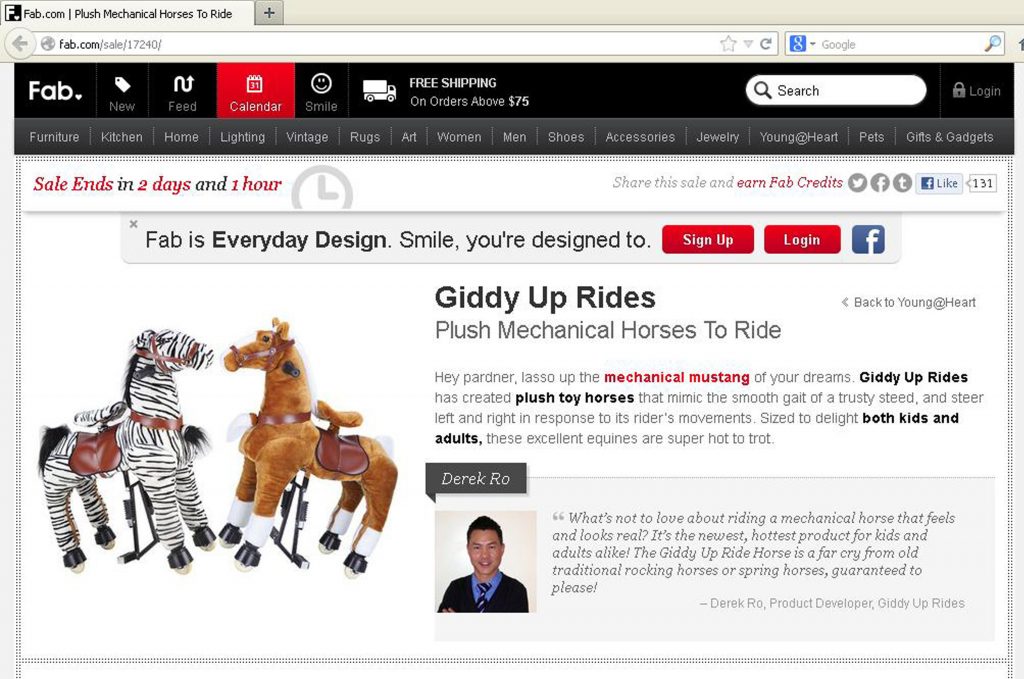The image size is (1024, 679).
Task: Click the red Login button in banner
Action: [x=802, y=240]
